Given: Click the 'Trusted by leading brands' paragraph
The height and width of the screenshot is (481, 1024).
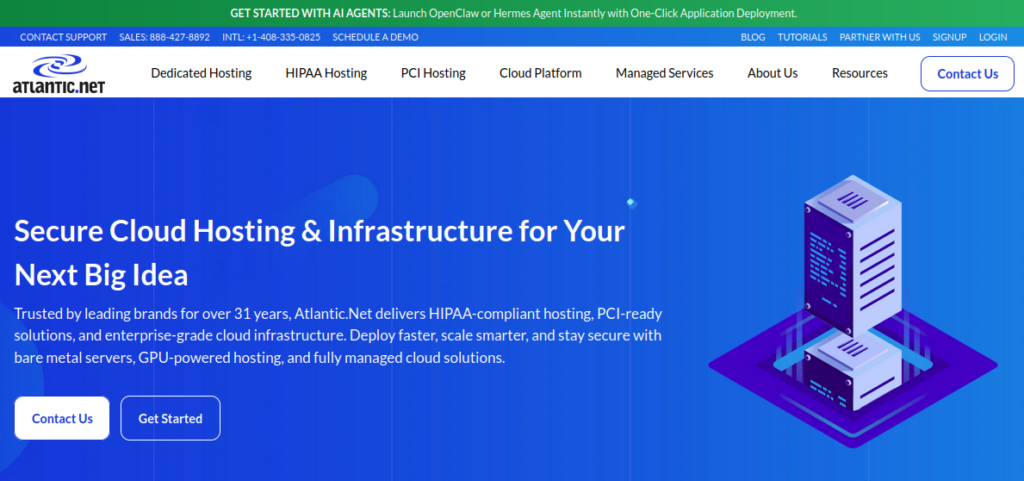Looking at the screenshot, I should click(338, 336).
